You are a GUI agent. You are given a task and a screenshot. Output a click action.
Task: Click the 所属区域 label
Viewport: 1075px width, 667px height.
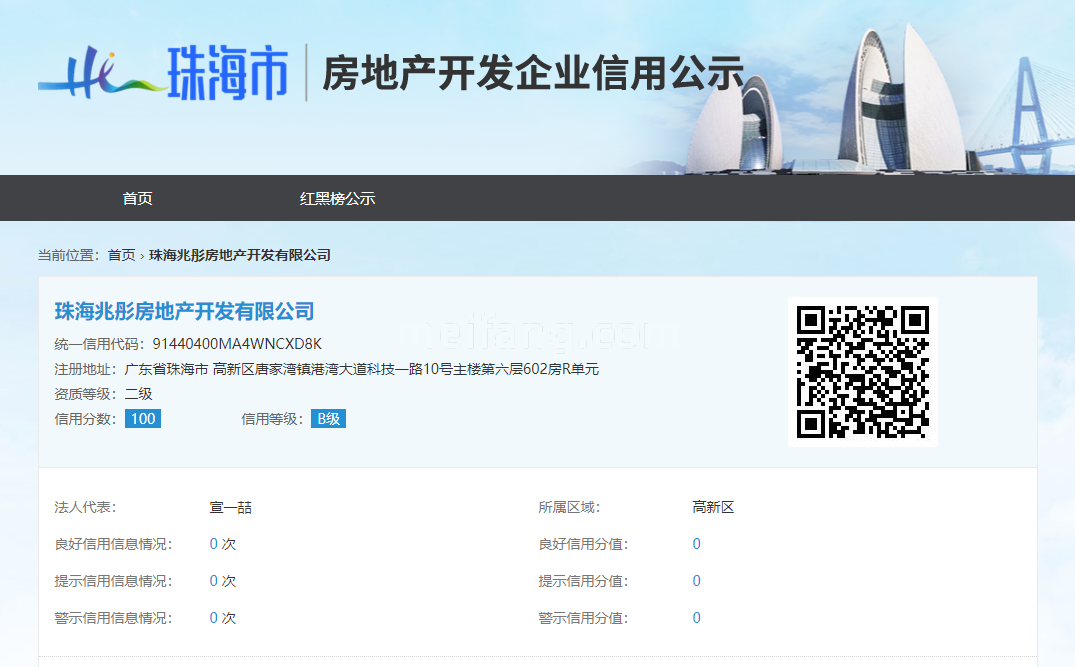point(569,507)
